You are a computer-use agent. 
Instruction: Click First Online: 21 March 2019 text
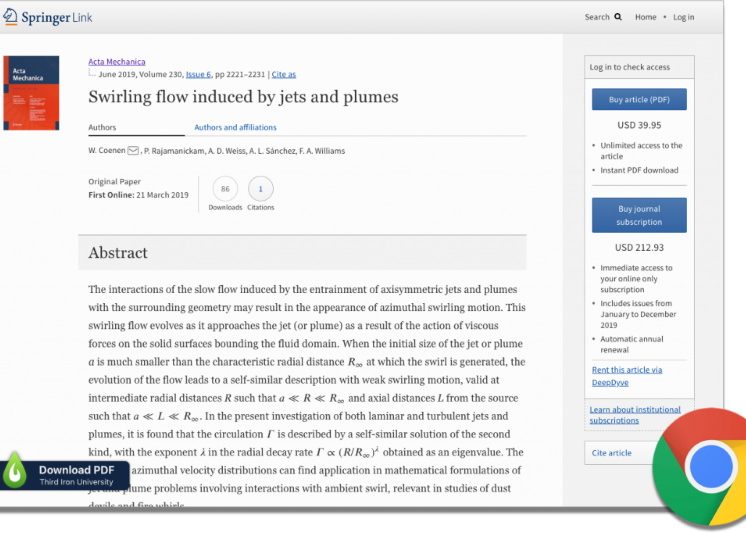tap(138, 195)
